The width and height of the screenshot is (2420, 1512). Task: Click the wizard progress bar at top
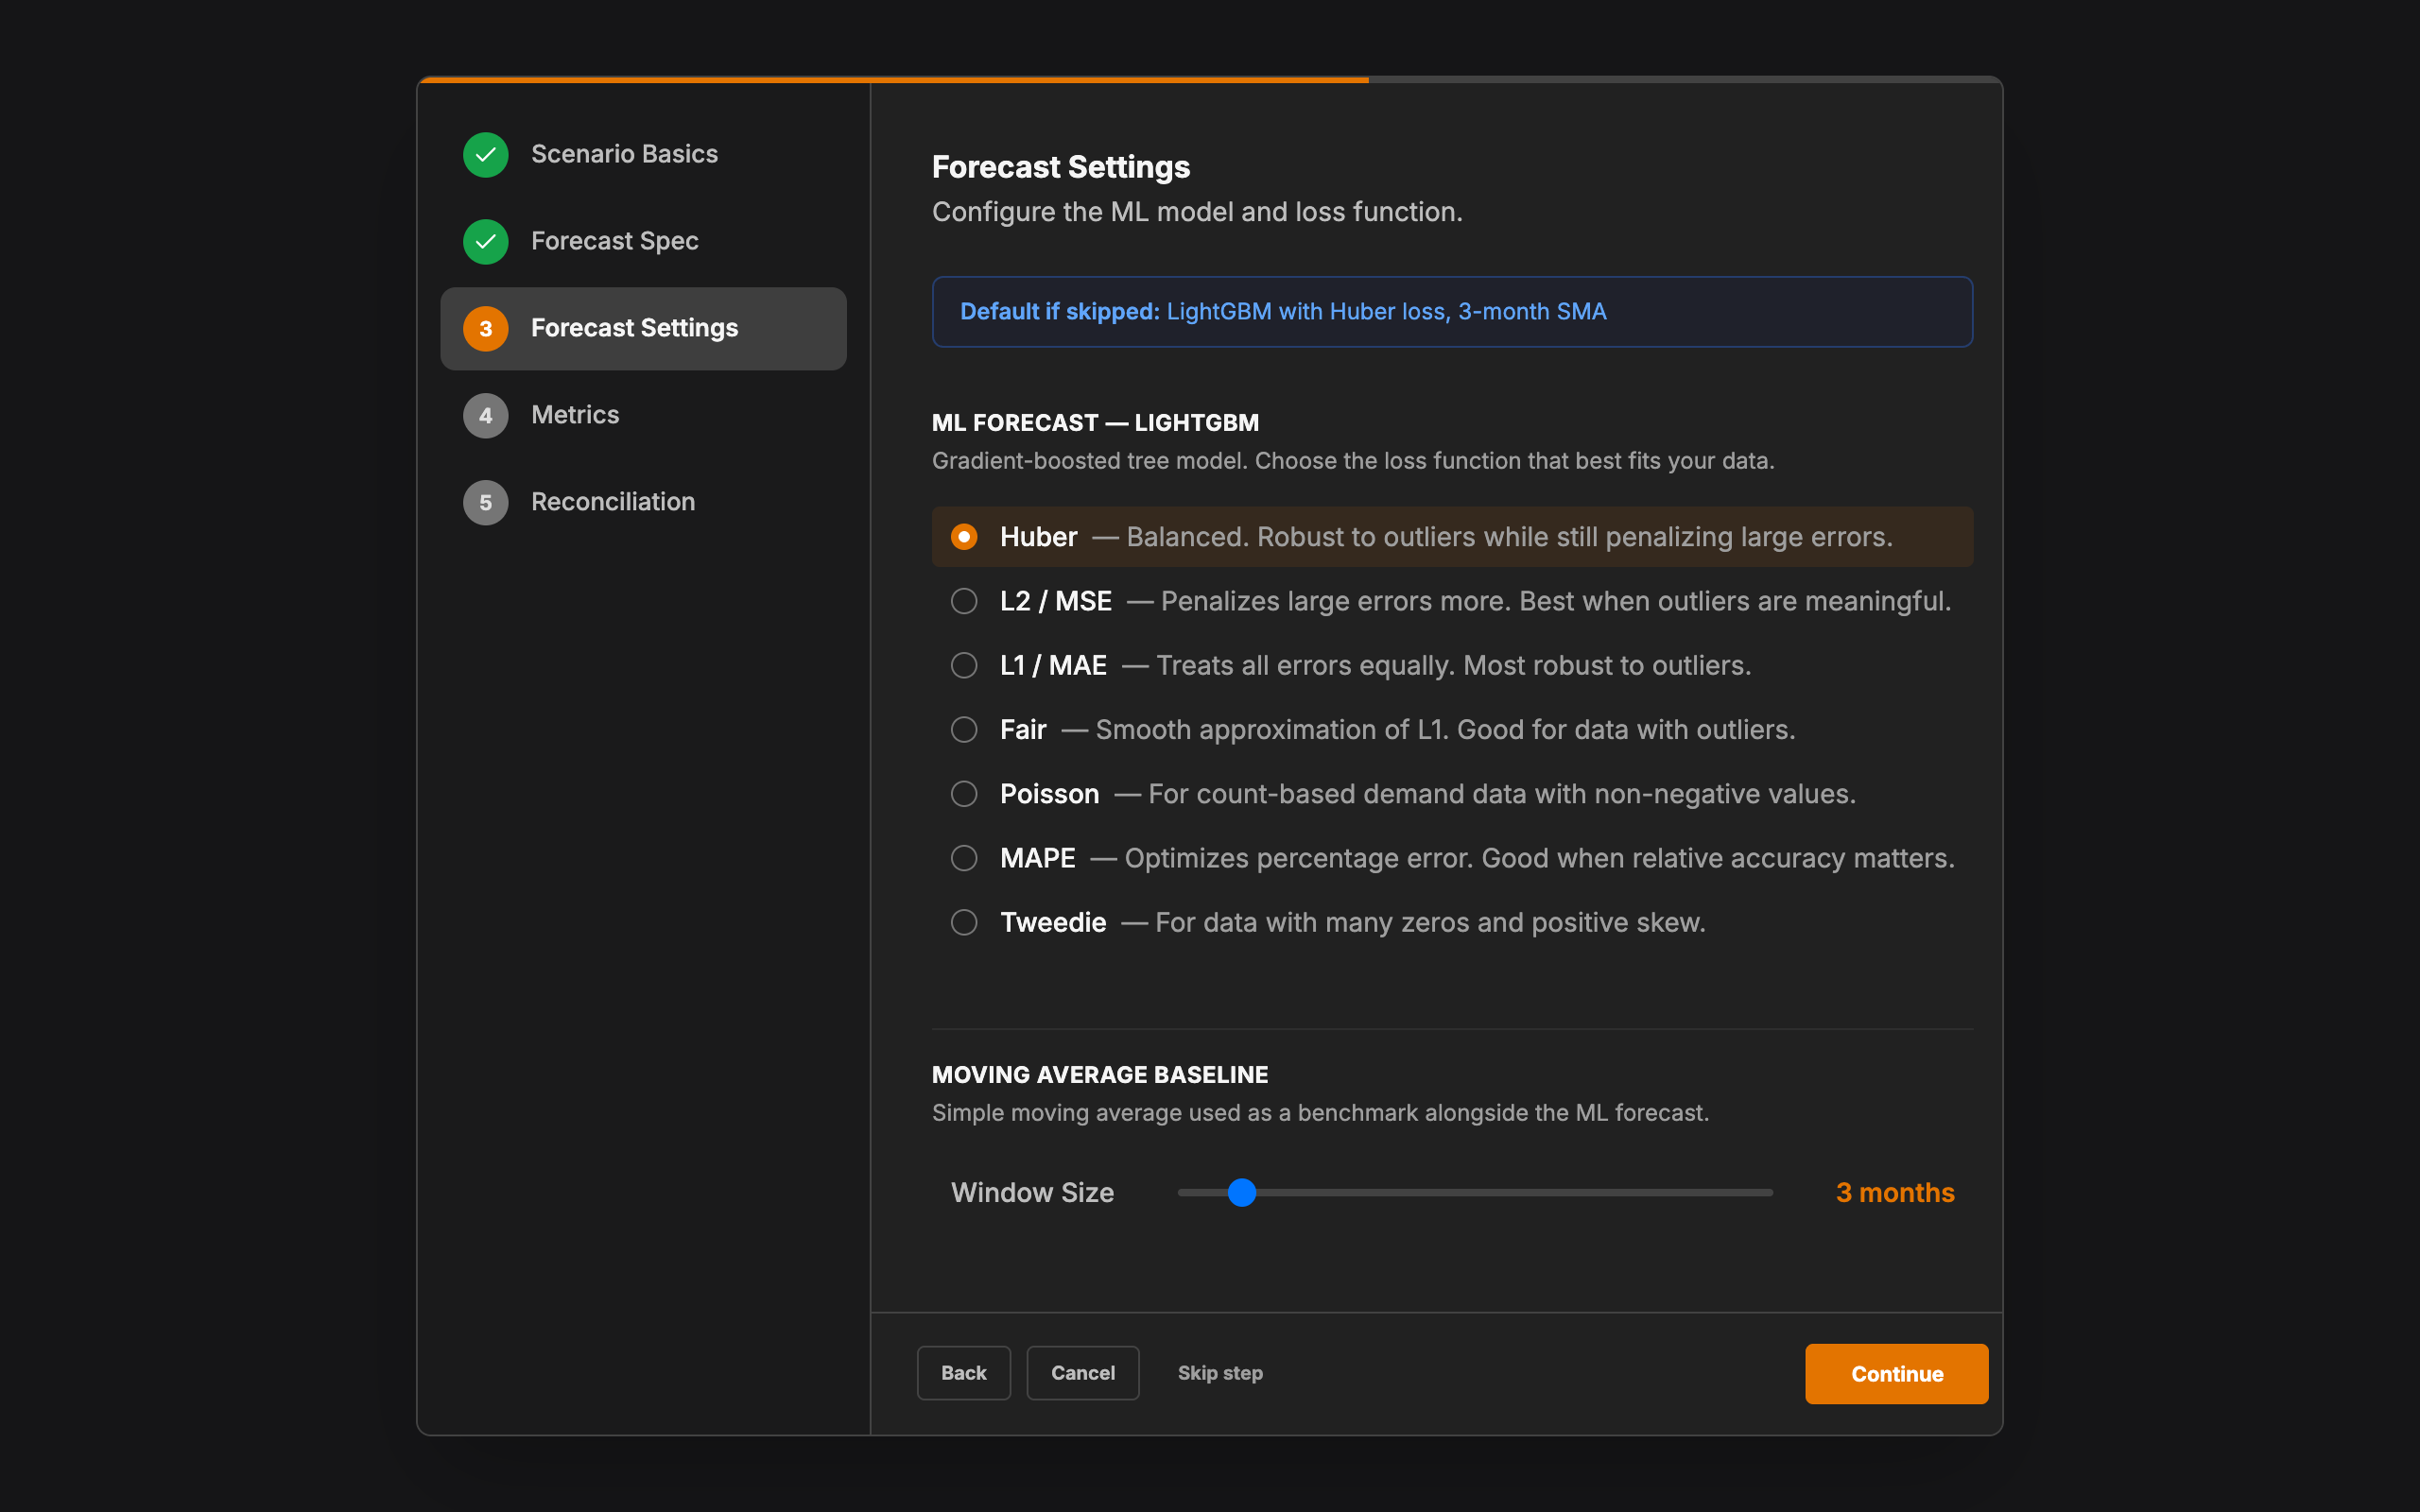[x=1210, y=79]
